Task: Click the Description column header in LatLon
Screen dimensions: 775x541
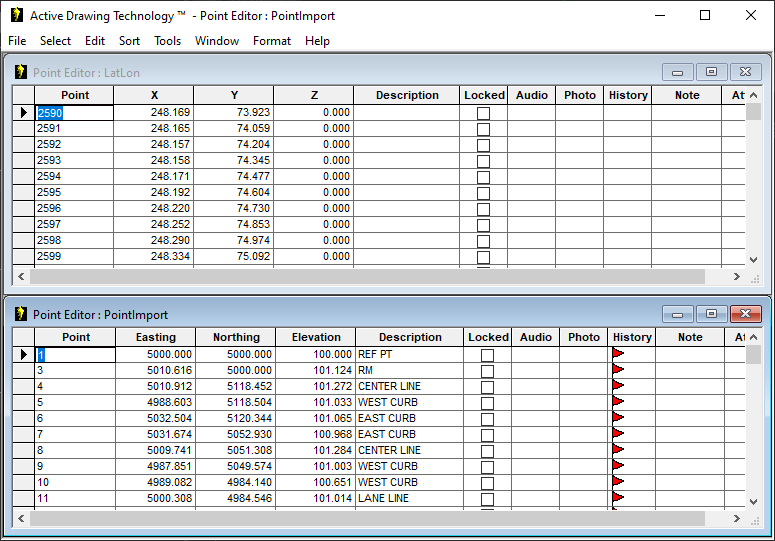Action: click(407, 95)
